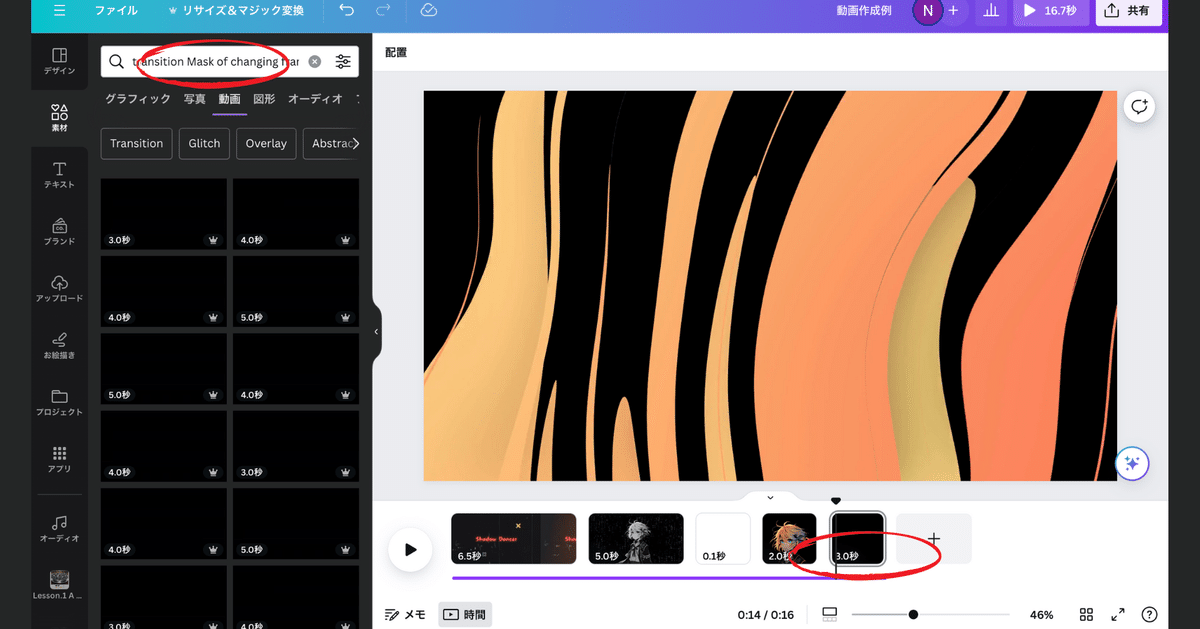Screen dimensions: 1200x629
Task: Open the search filter options
Action: 343,62
